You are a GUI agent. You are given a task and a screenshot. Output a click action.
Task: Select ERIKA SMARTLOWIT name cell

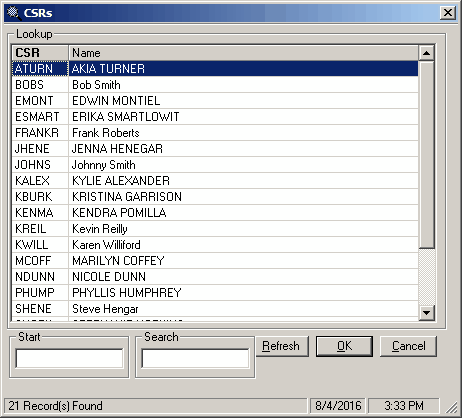click(x=243, y=117)
